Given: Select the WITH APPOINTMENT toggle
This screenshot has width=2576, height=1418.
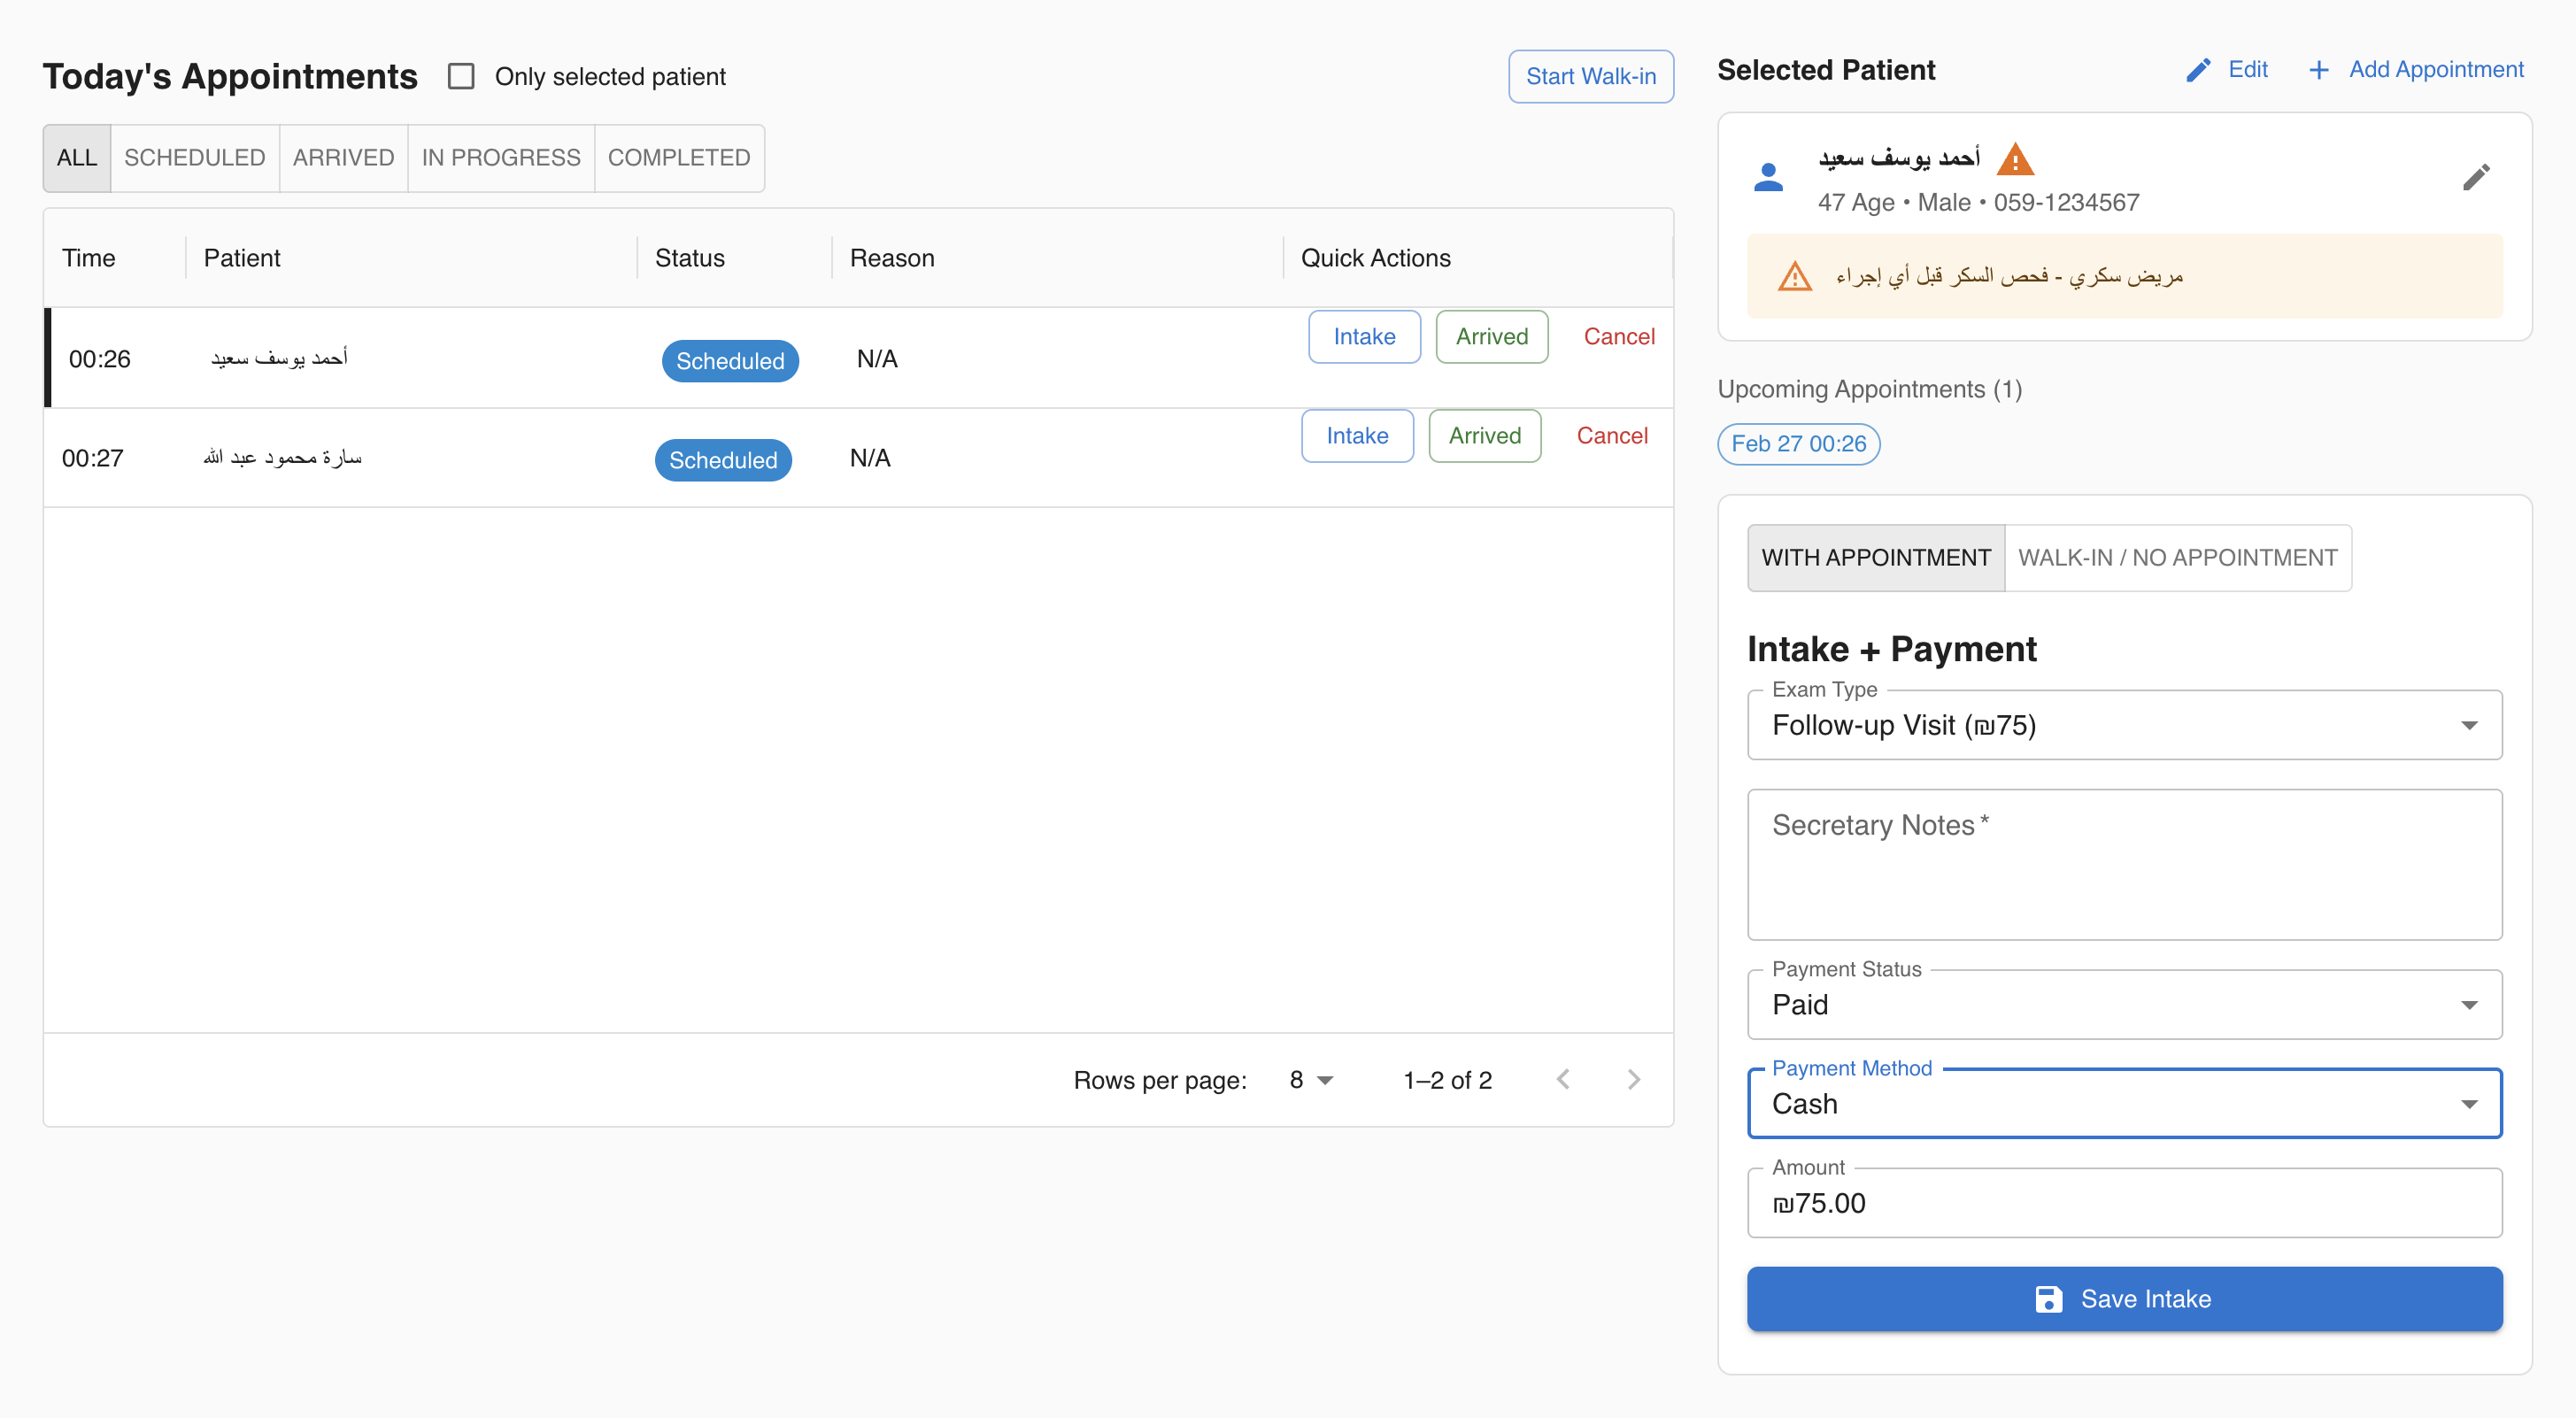Looking at the screenshot, I should (1875, 557).
